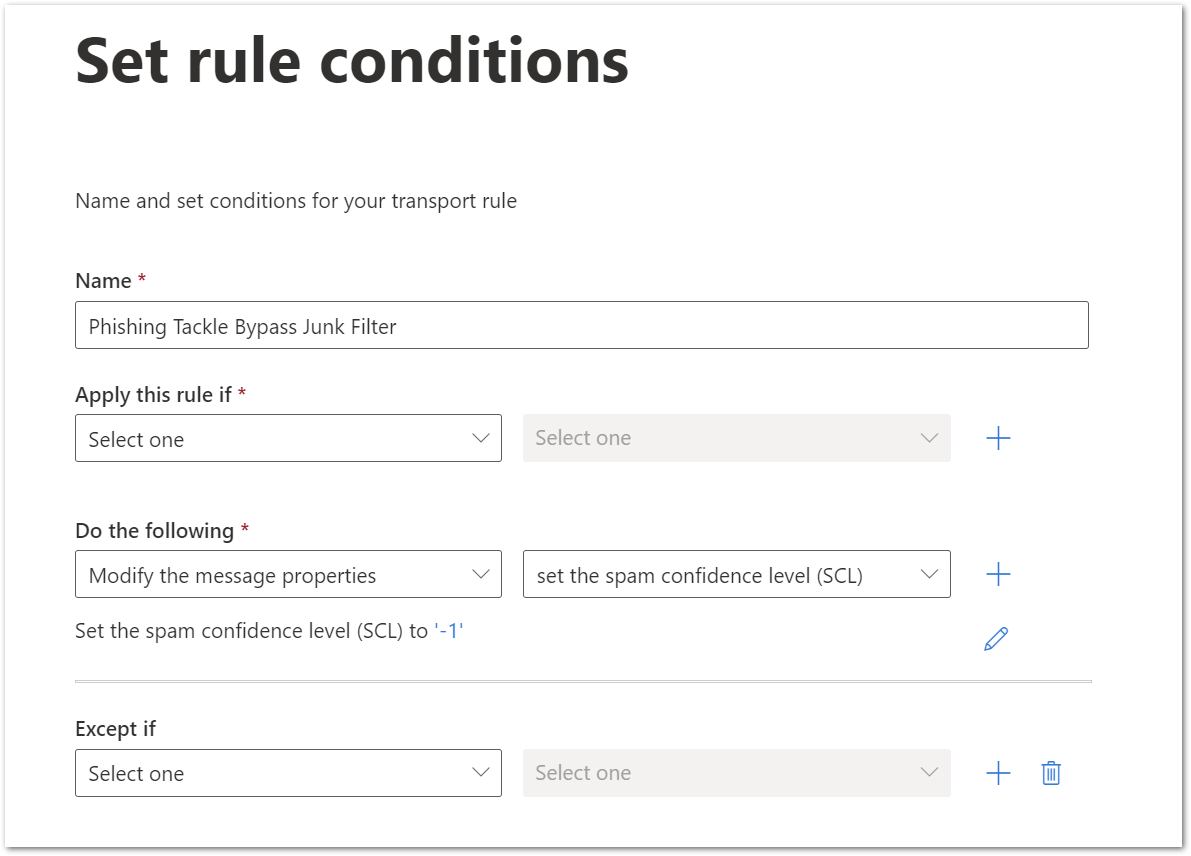Select the transport rule description text
Viewport: 1191px width, 856px height.
click(296, 201)
